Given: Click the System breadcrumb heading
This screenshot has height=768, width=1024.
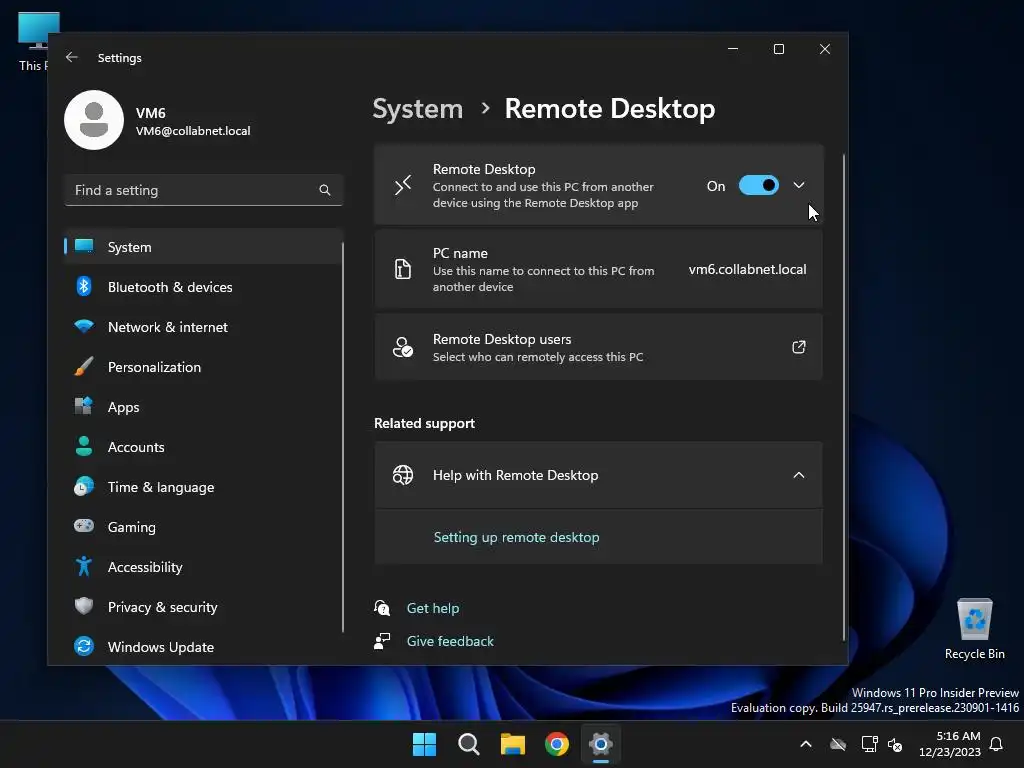Looking at the screenshot, I should (x=417, y=108).
